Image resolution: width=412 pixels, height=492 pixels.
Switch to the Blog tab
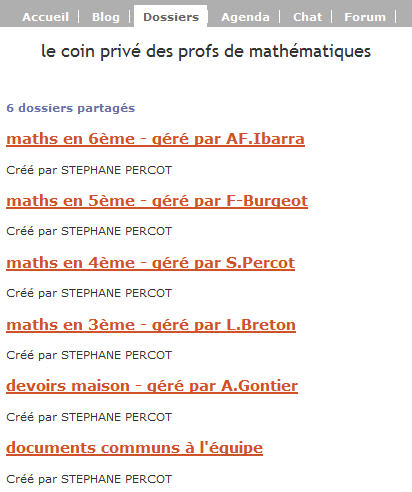click(106, 17)
